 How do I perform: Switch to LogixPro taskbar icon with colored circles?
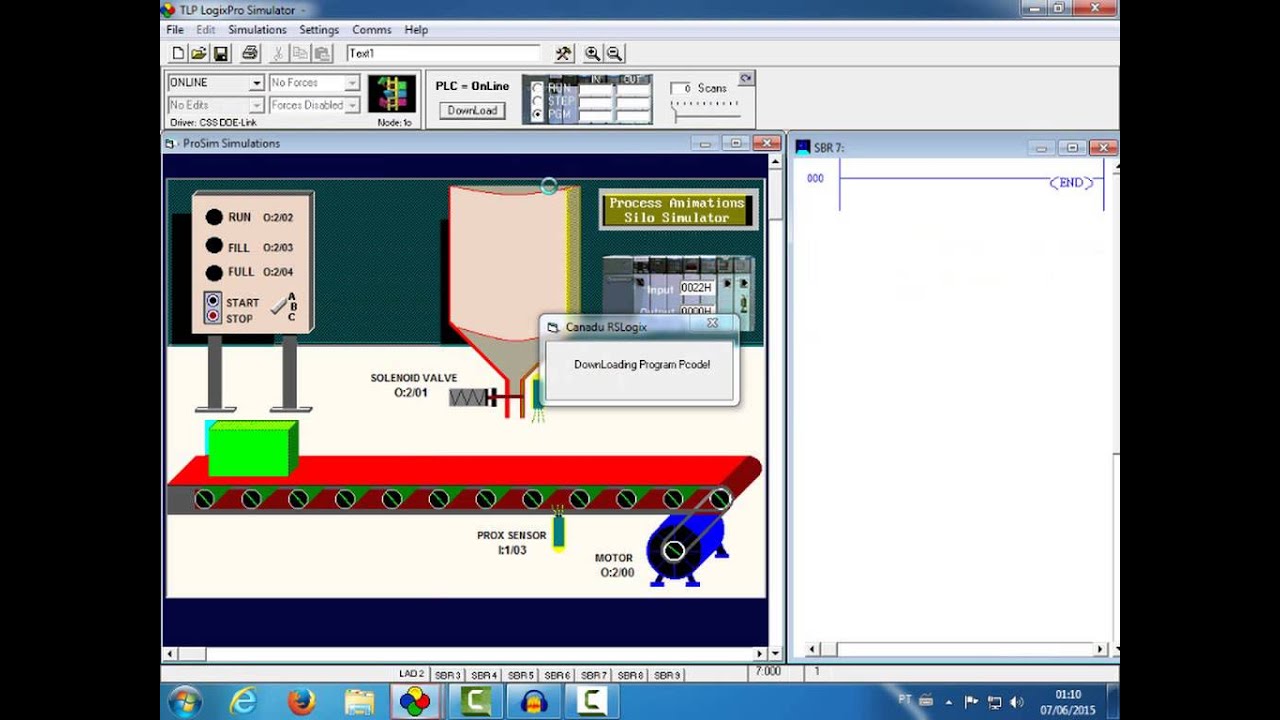(415, 702)
